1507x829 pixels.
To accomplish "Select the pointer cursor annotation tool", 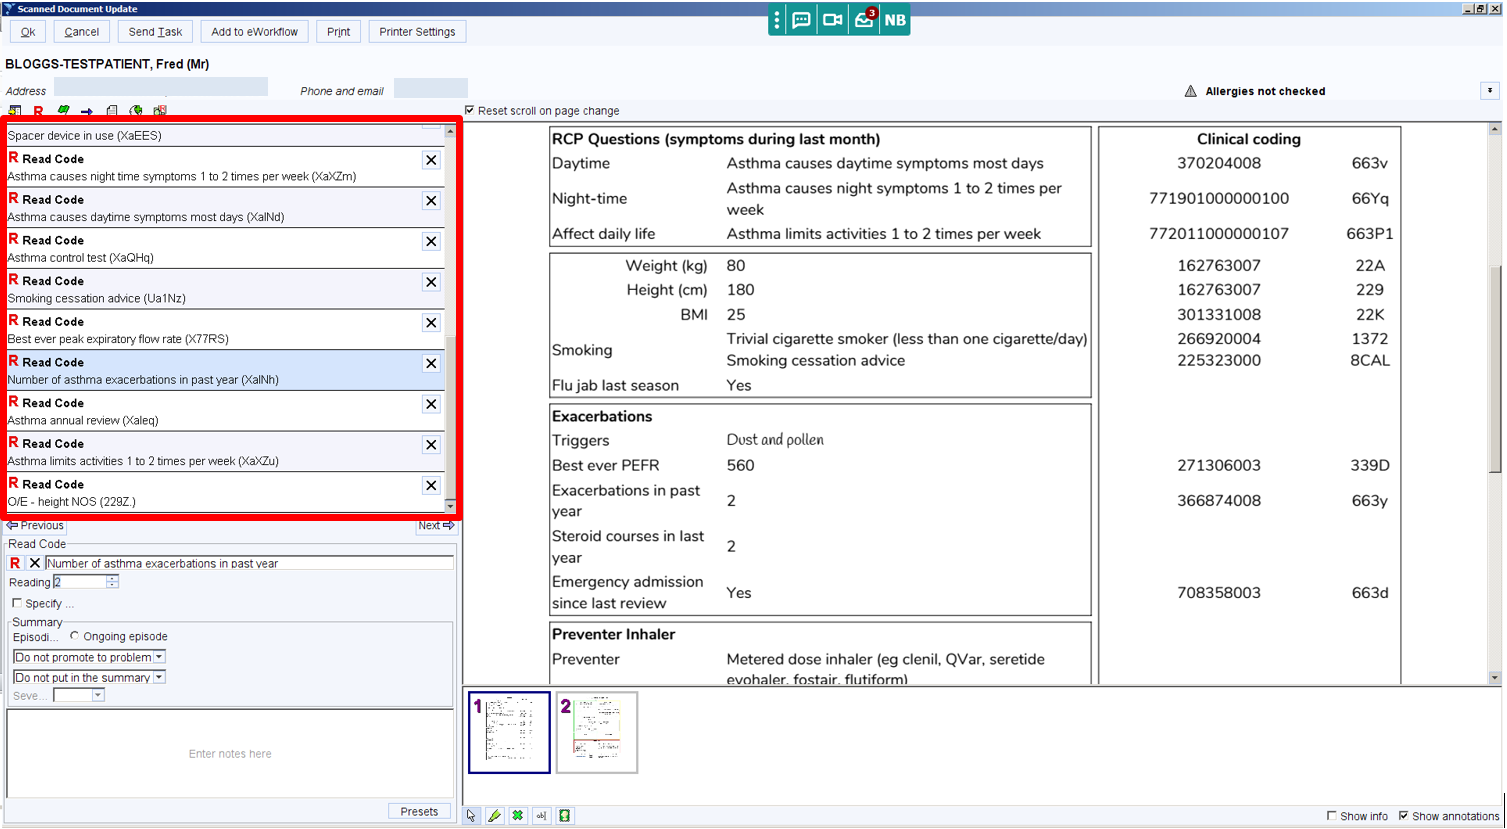I will [472, 816].
